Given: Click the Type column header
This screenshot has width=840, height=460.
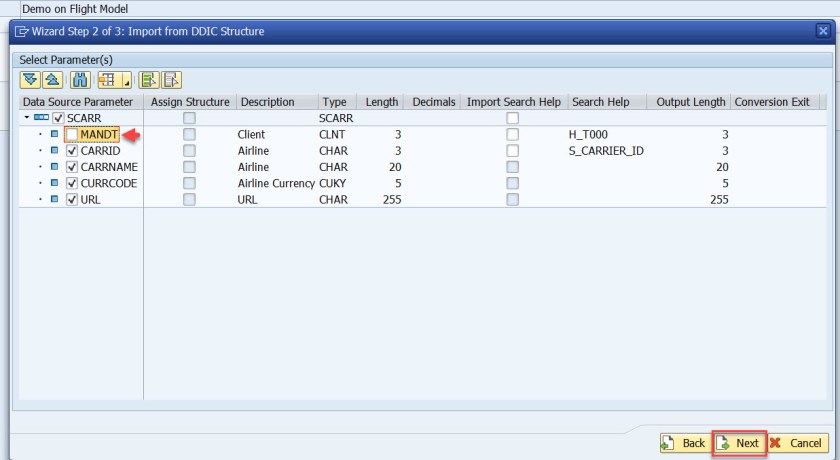Looking at the screenshot, I should (337, 102).
